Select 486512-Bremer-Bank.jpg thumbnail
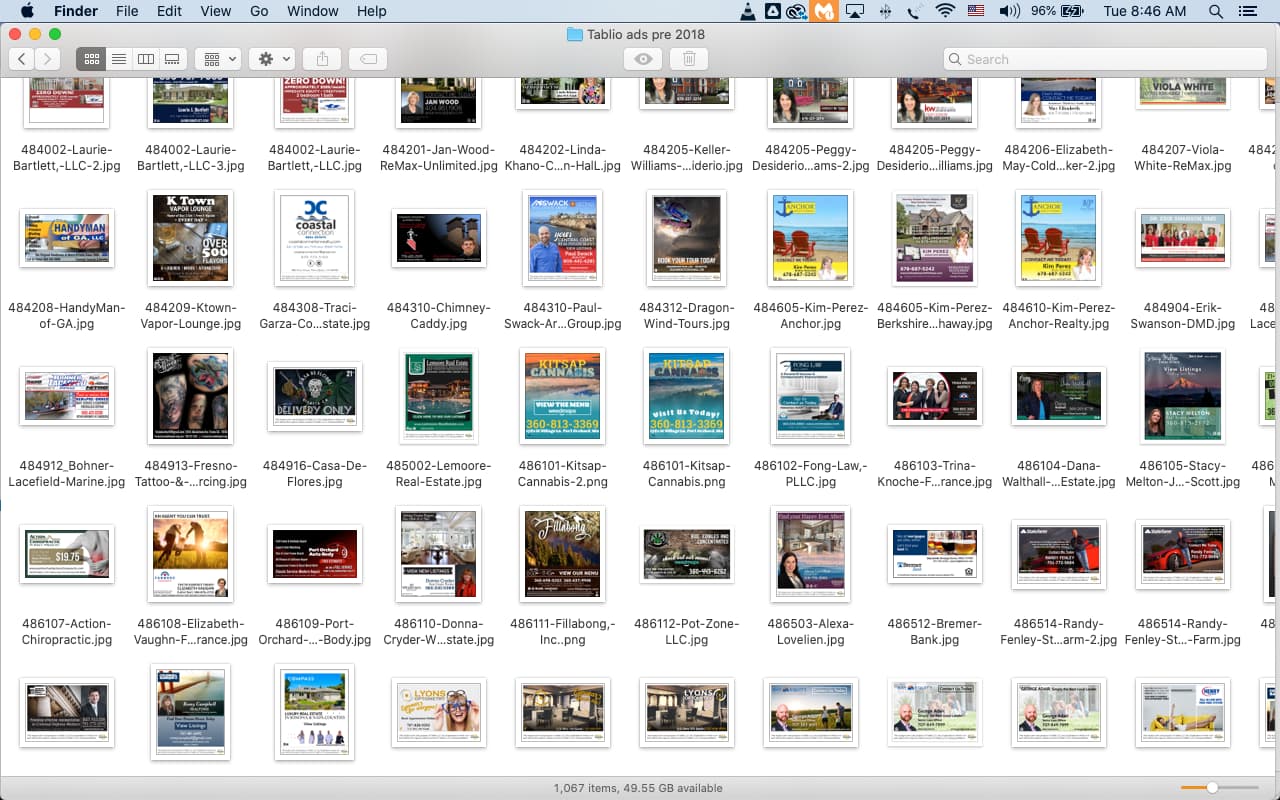The height and width of the screenshot is (800, 1280). tap(934, 554)
